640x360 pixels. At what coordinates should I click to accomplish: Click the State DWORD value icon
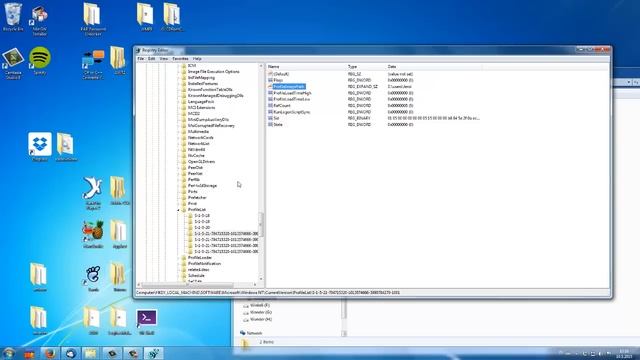(270, 124)
